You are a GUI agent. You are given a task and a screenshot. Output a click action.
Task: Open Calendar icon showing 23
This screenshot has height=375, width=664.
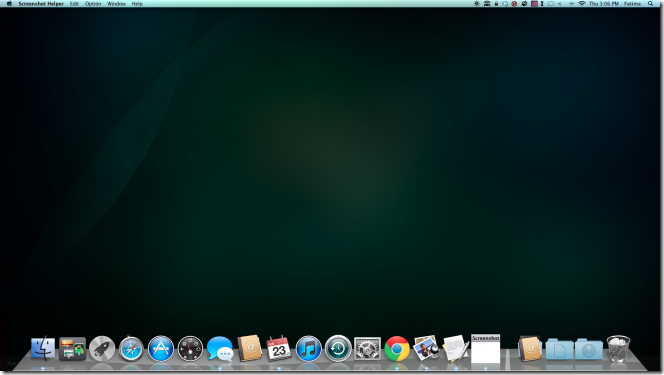point(279,349)
